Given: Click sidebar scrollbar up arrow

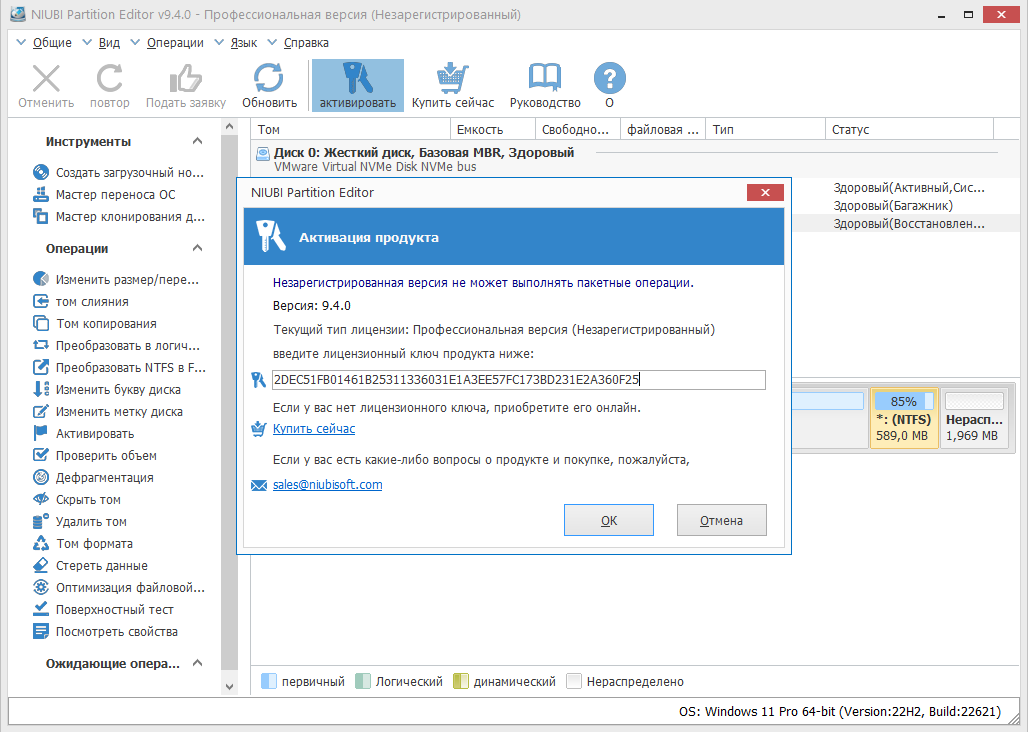Looking at the screenshot, I should 229,126.
